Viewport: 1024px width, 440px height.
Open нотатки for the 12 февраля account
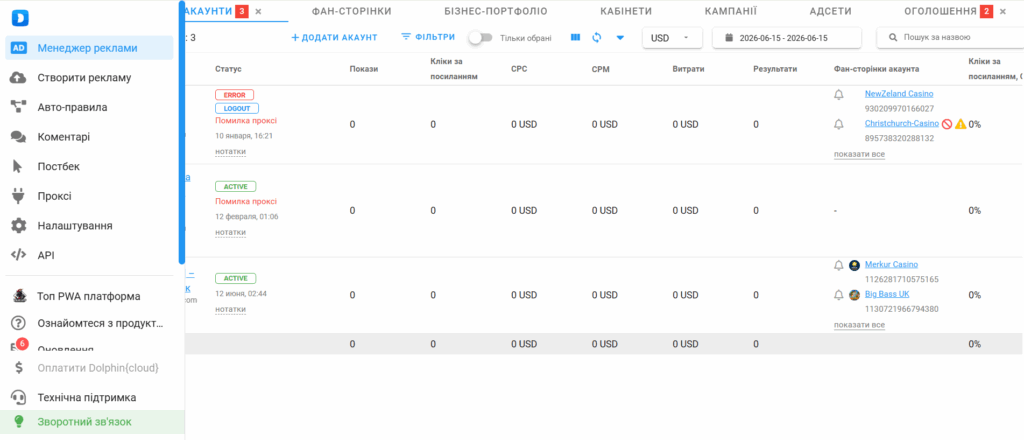tap(231, 232)
